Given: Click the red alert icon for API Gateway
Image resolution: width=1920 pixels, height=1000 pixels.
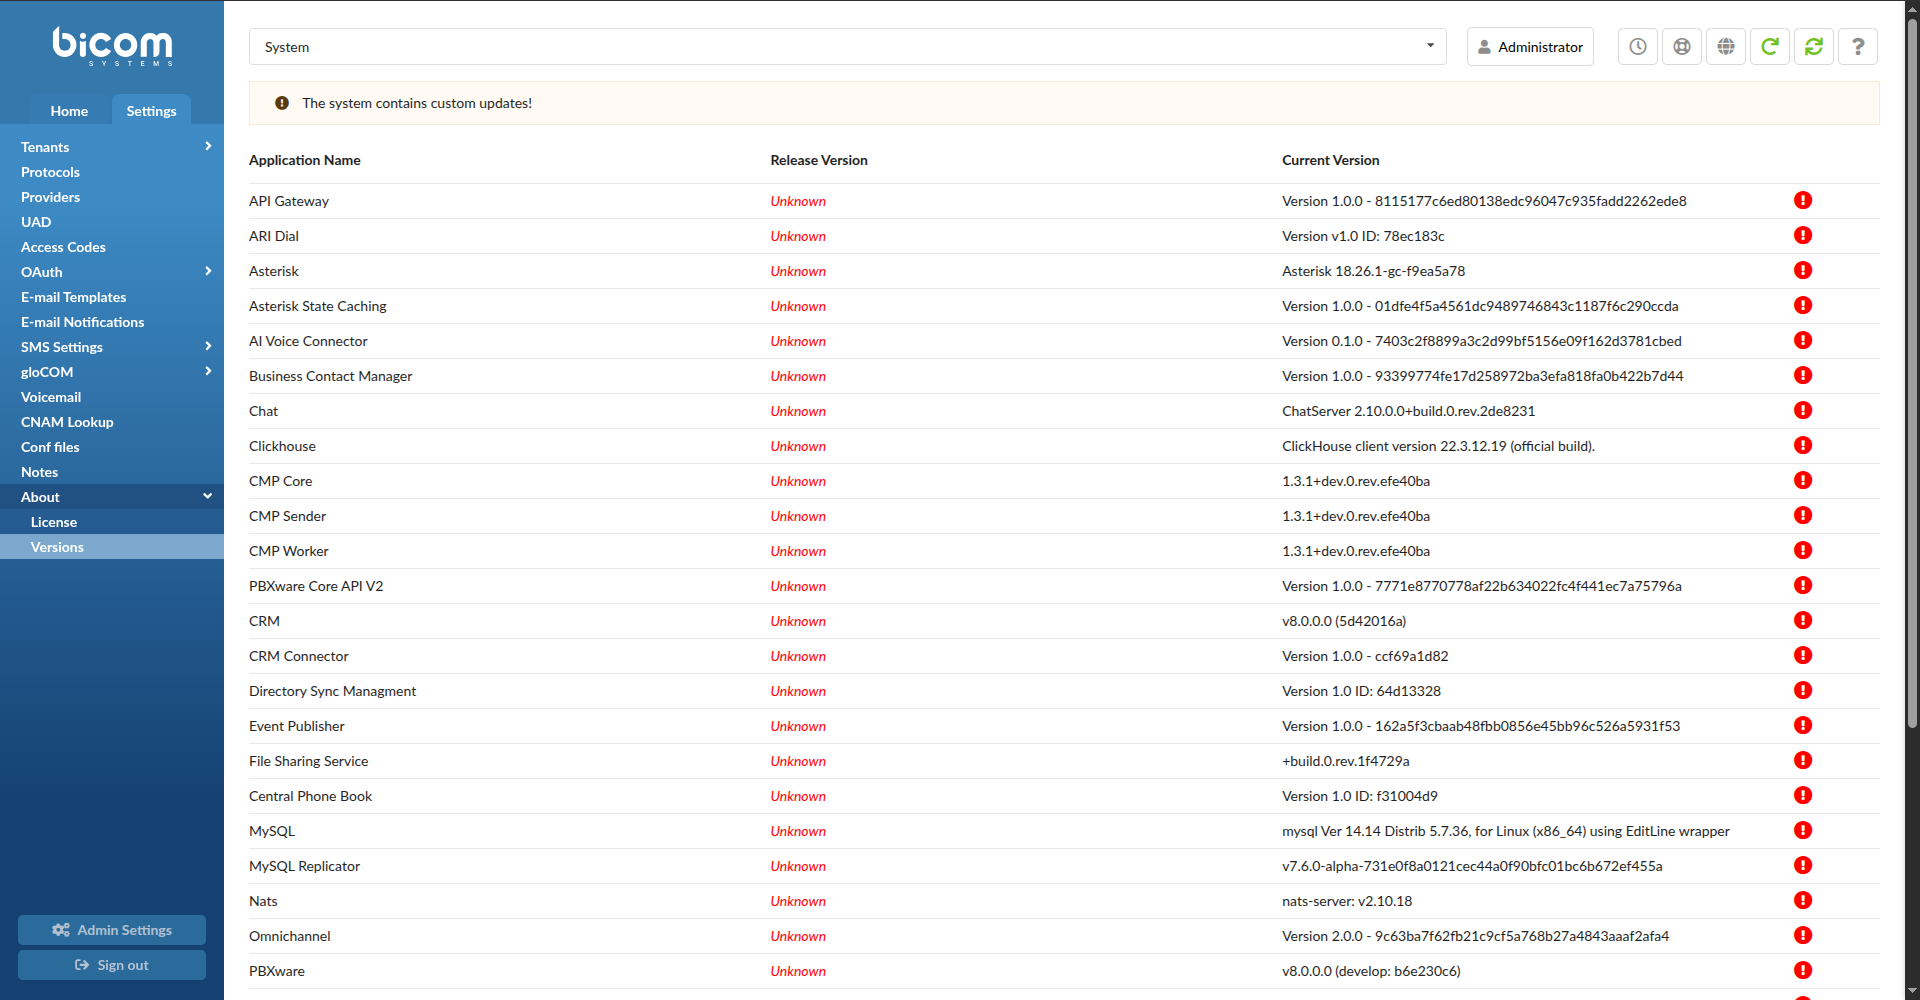Looking at the screenshot, I should point(1803,200).
